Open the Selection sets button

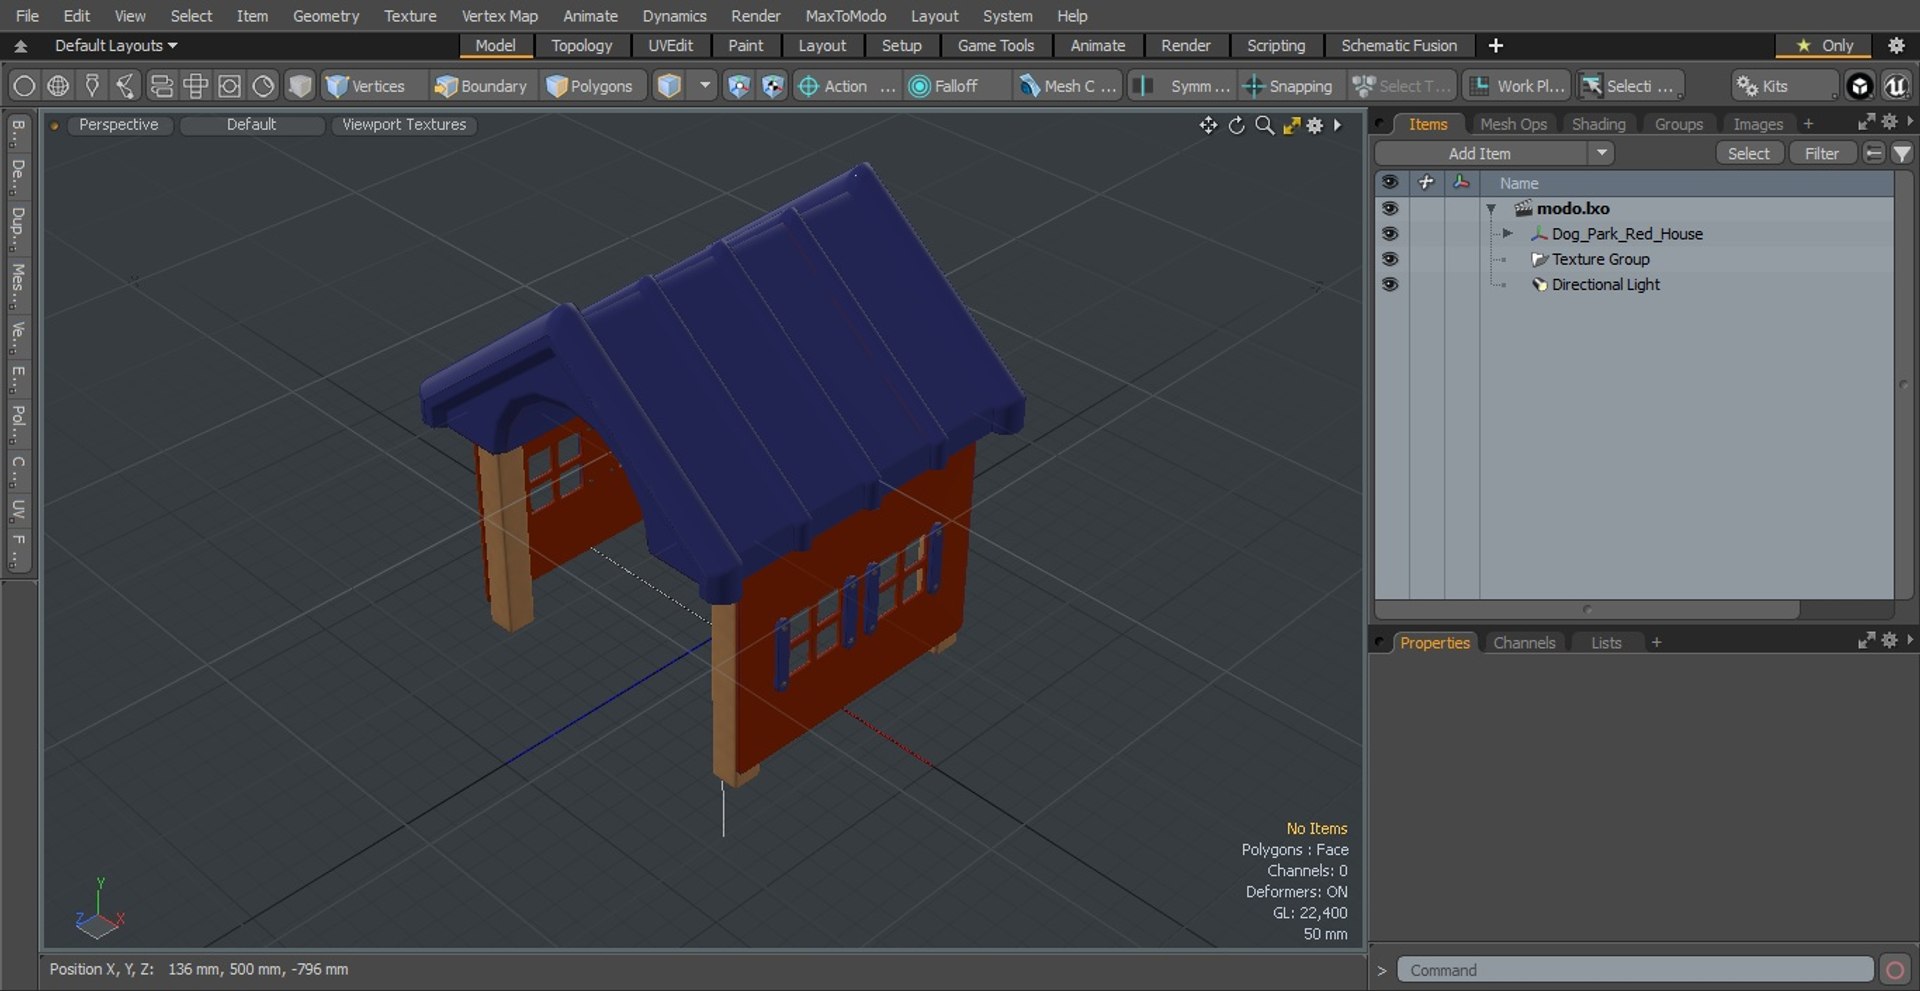(1630, 86)
